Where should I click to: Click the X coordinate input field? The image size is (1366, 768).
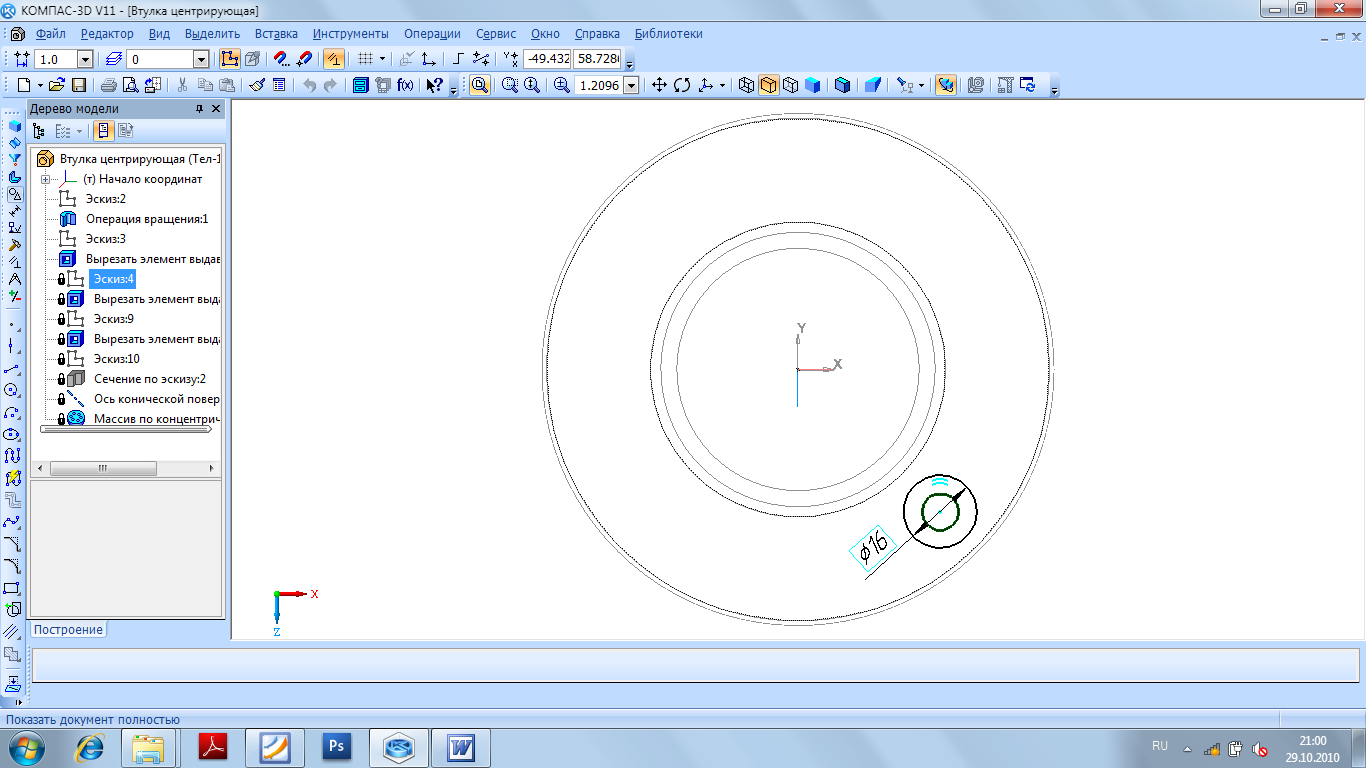[x=546, y=59]
